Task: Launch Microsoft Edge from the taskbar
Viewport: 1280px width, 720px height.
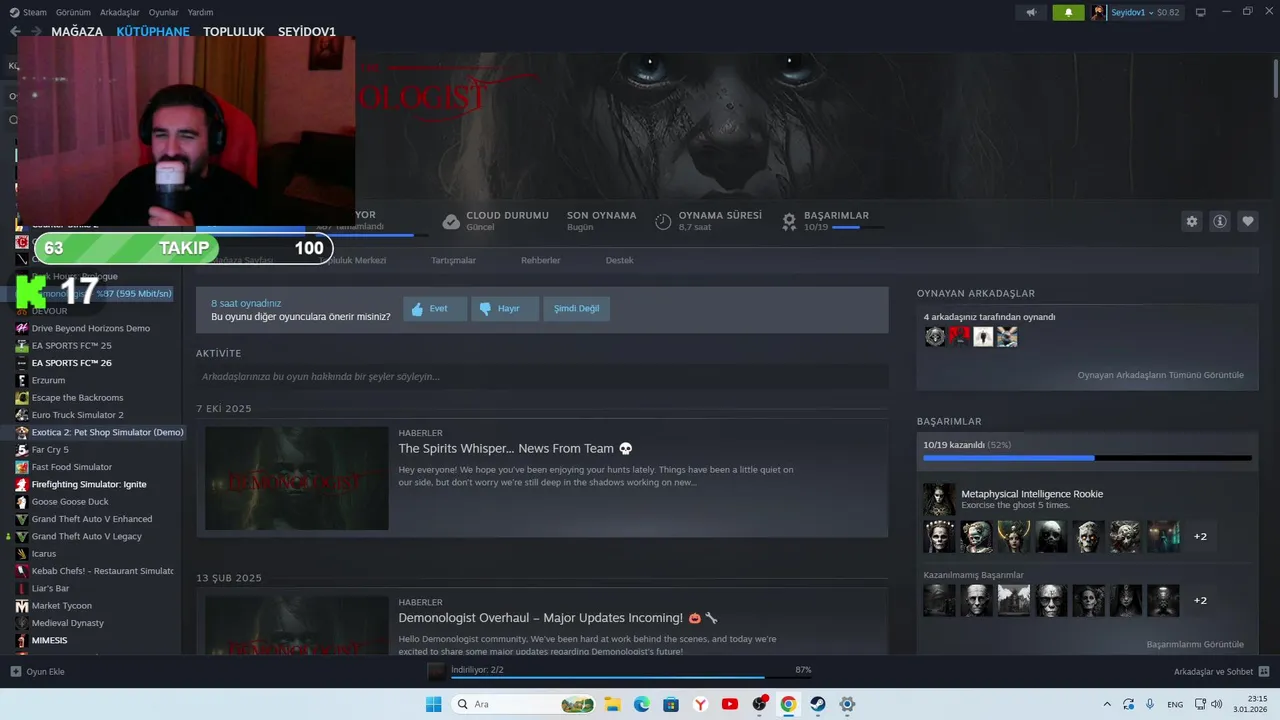Action: pos(641,704)
